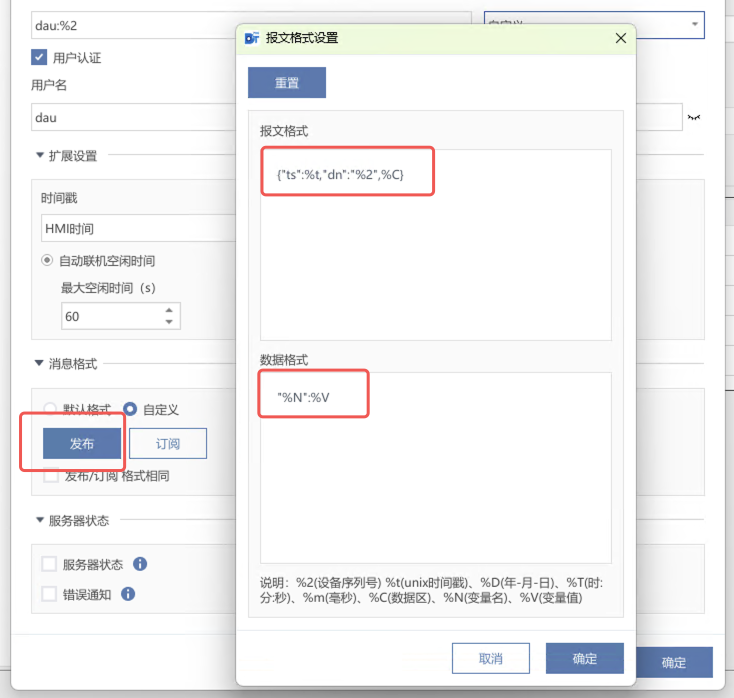The height and width of the screenshot is (698, 734).
Task: Increase 最大空闲时间 with up arrow
Action: [x=169, y=310]
